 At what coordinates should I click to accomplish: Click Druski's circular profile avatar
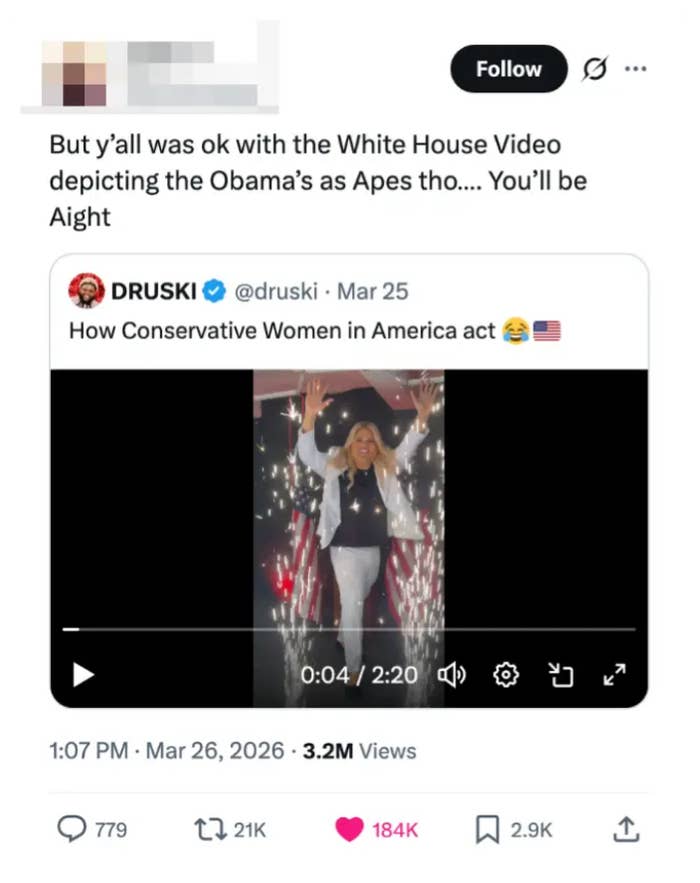tap(89, 291)
